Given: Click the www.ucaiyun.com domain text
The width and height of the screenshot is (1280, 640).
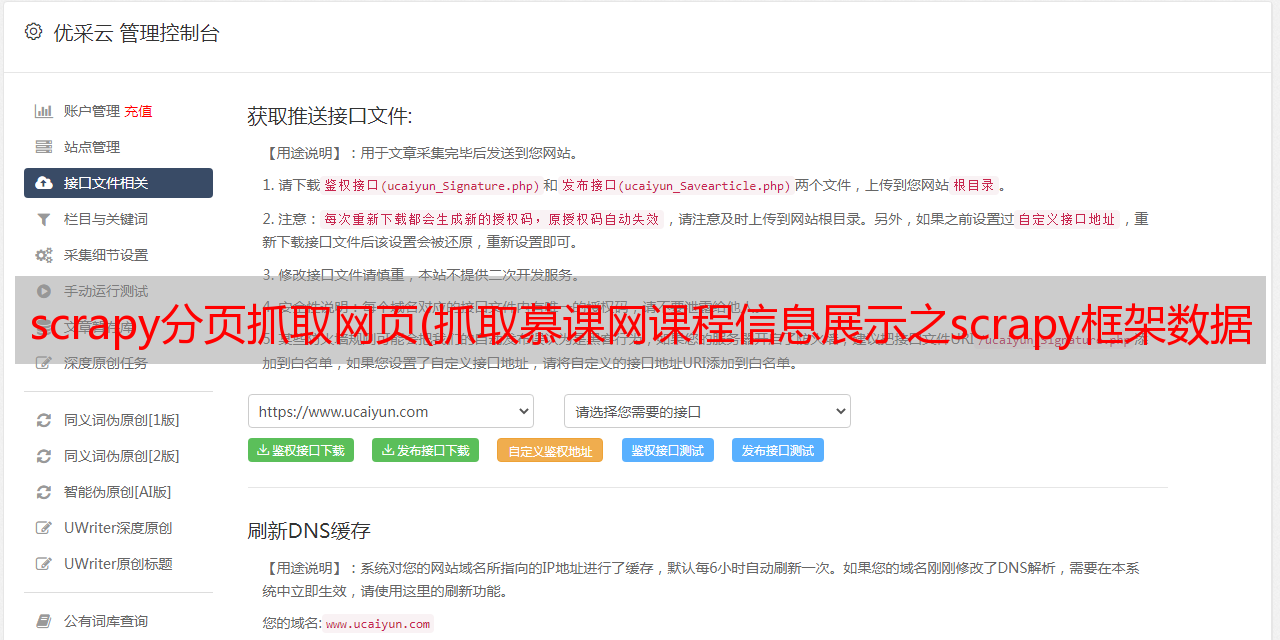Looking at the screenshot, I should [x=378, y=623].
